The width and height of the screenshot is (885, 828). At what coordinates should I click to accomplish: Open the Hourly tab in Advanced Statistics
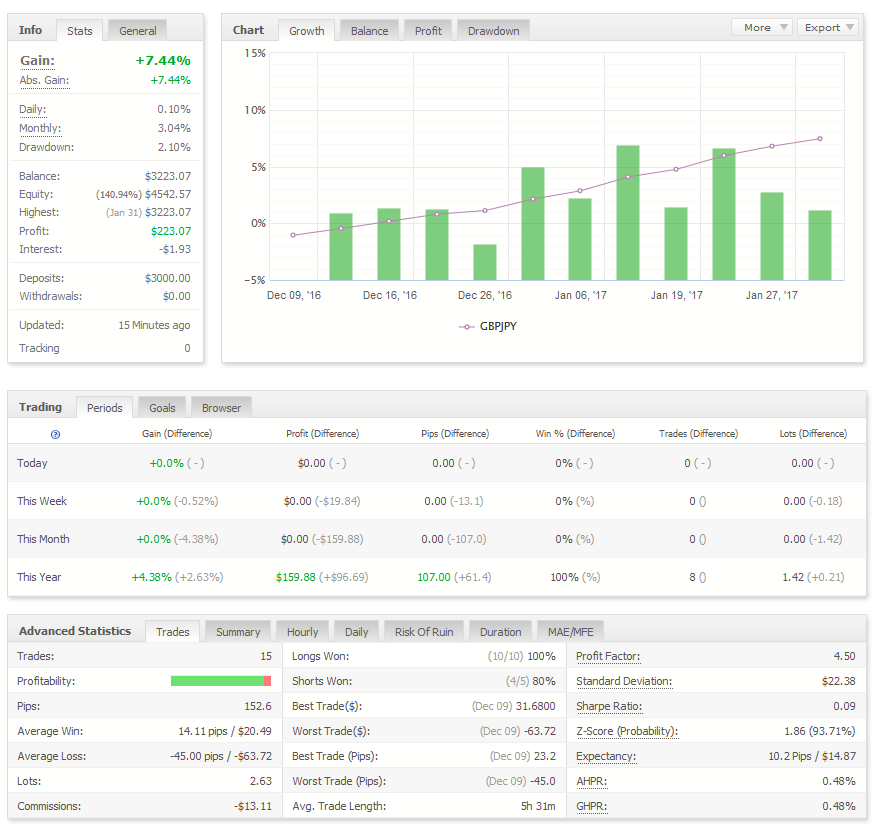tap(303, 632)
